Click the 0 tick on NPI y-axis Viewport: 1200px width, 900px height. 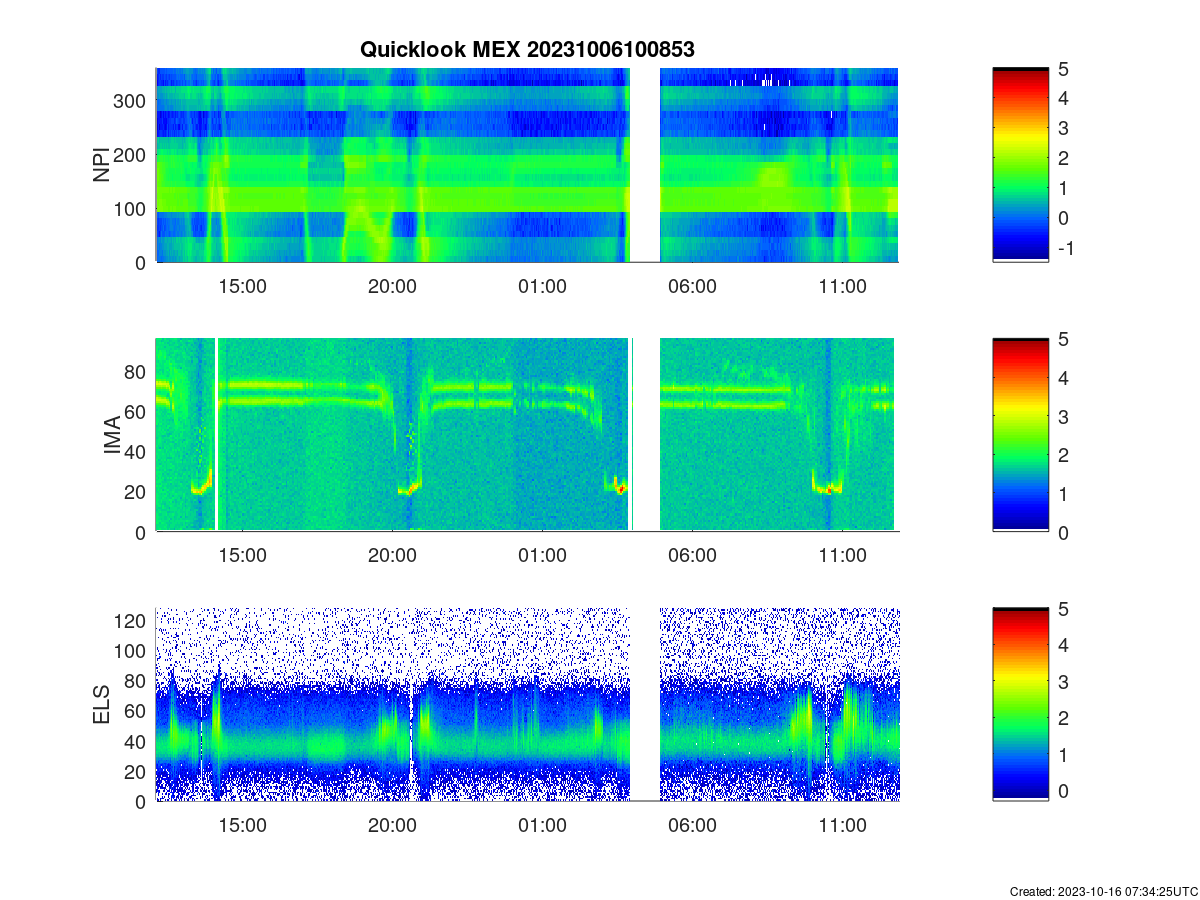(x=142, y=262)
